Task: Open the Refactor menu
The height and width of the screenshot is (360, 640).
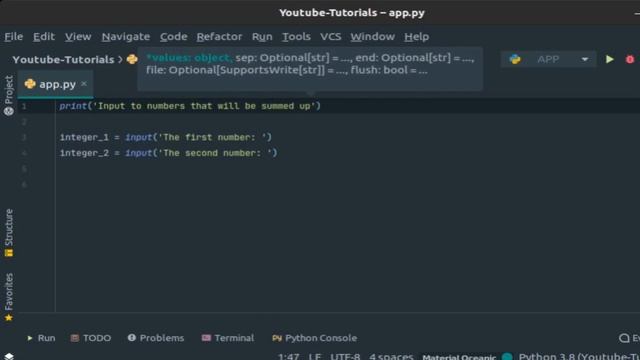Action: [x=219, y=37]
